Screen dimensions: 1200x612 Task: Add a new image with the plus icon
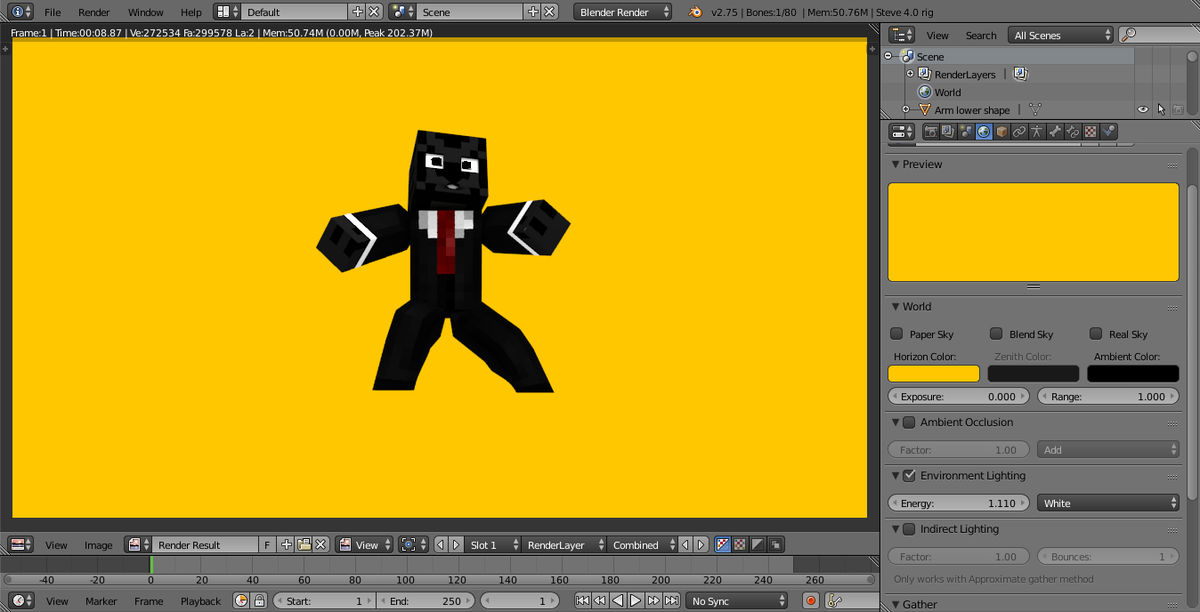286,545
